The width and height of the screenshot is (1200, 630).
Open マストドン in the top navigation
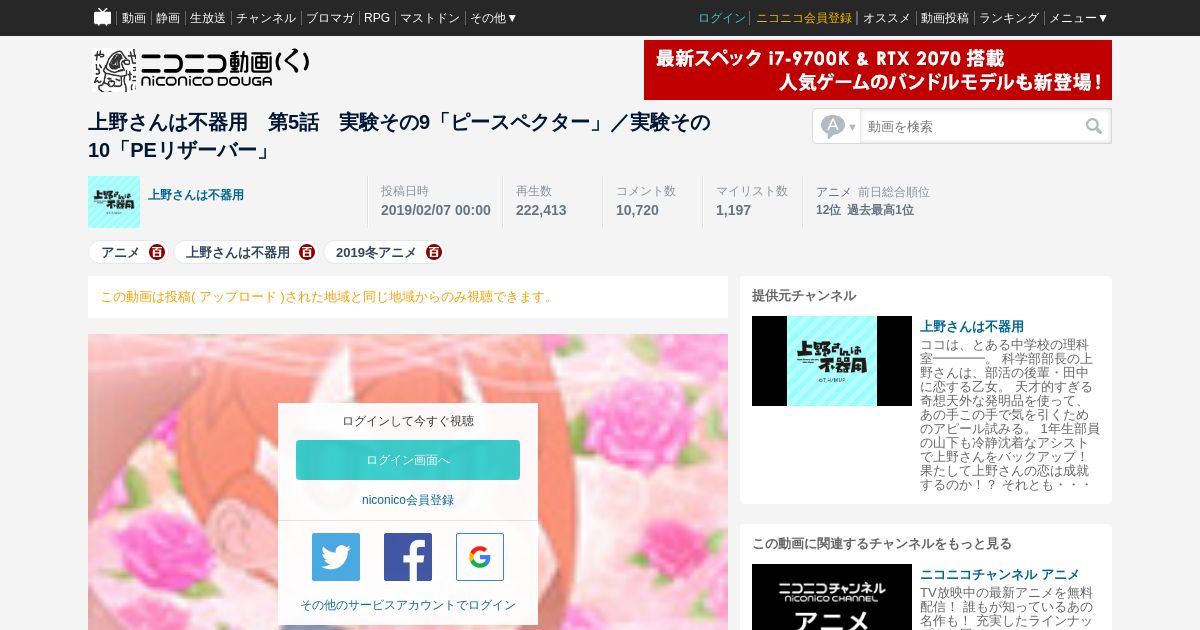pyautogui.click(x=430, y=18)
